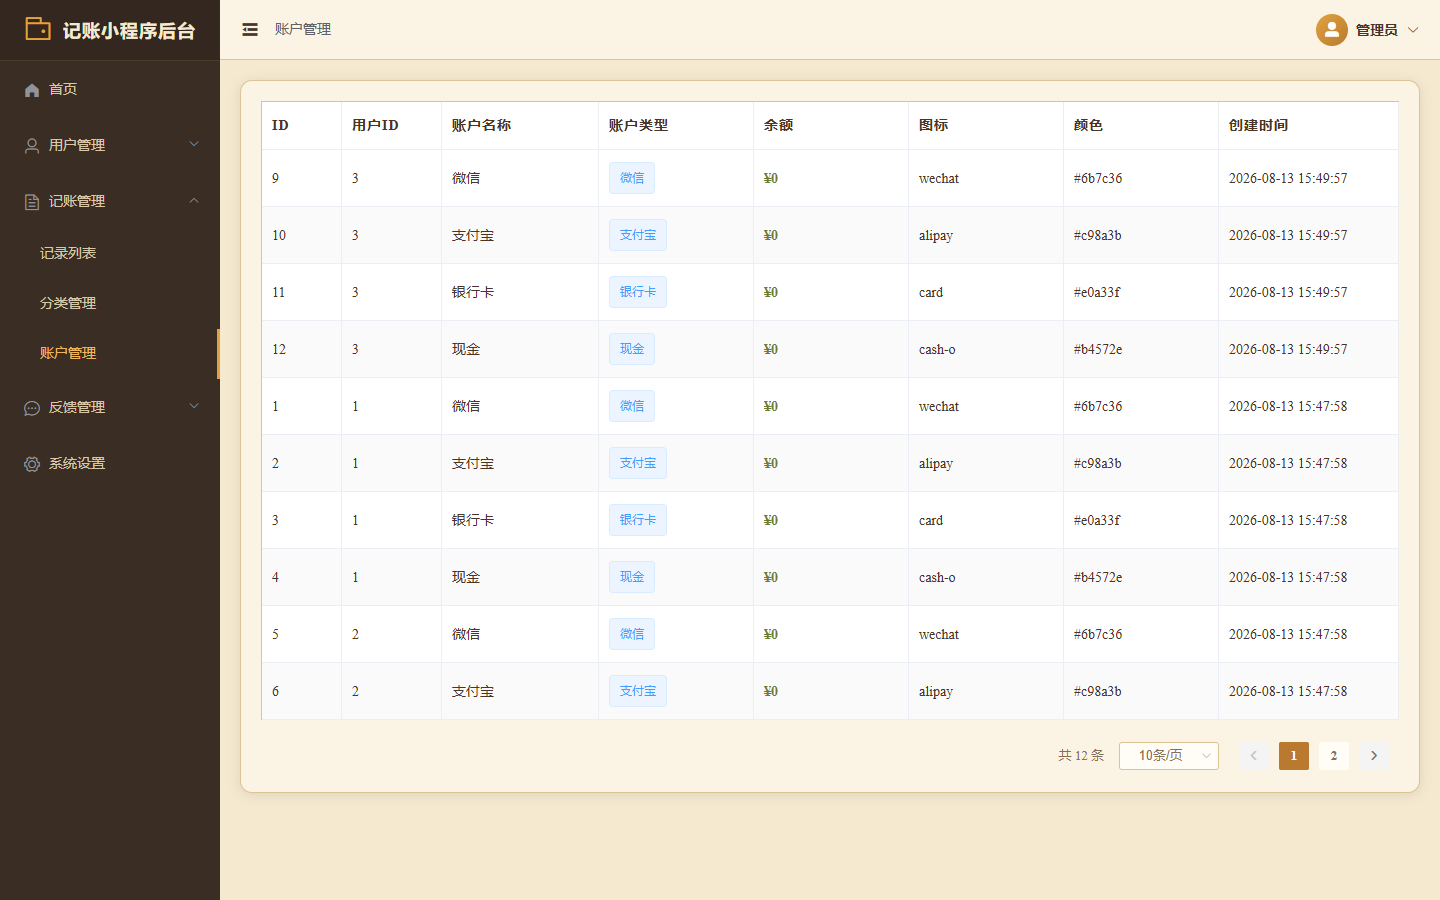Viewport: 1440px width, 900px height.
Task: Click the home icon next to 首页
Action: click(x=32, y=90)
